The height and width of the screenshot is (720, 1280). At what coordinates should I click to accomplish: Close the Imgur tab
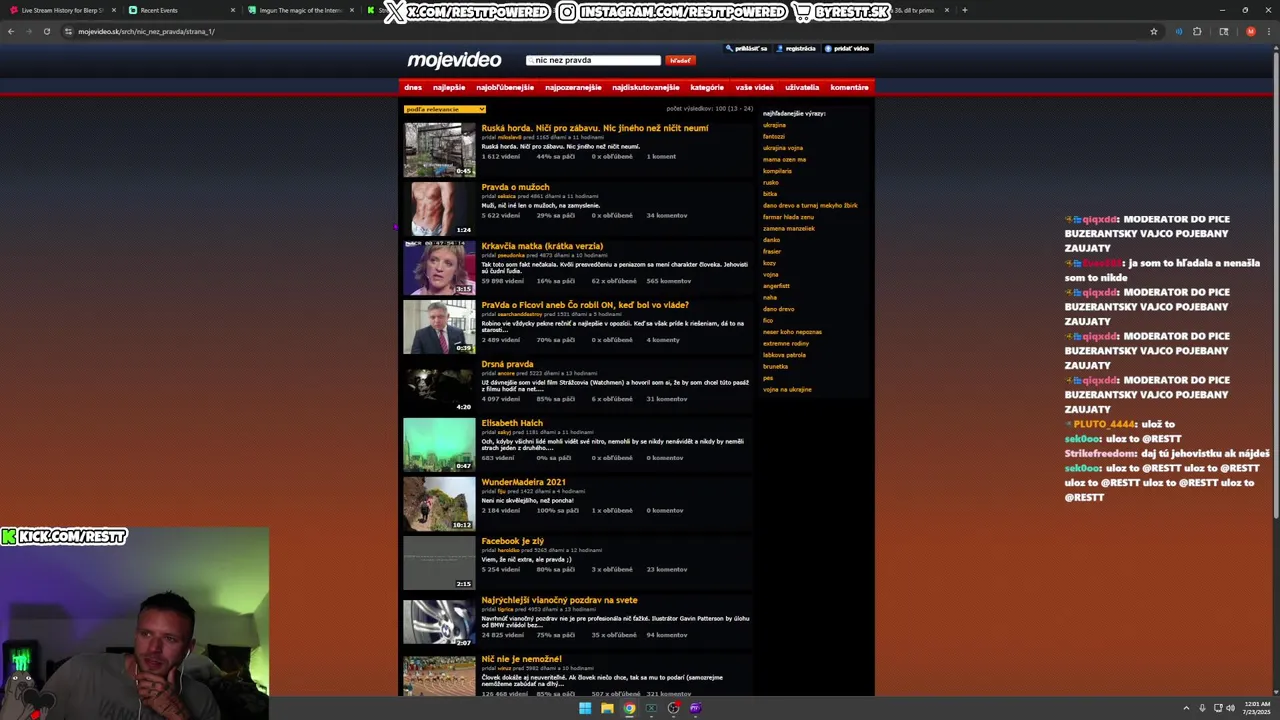(x=352, y=10)
